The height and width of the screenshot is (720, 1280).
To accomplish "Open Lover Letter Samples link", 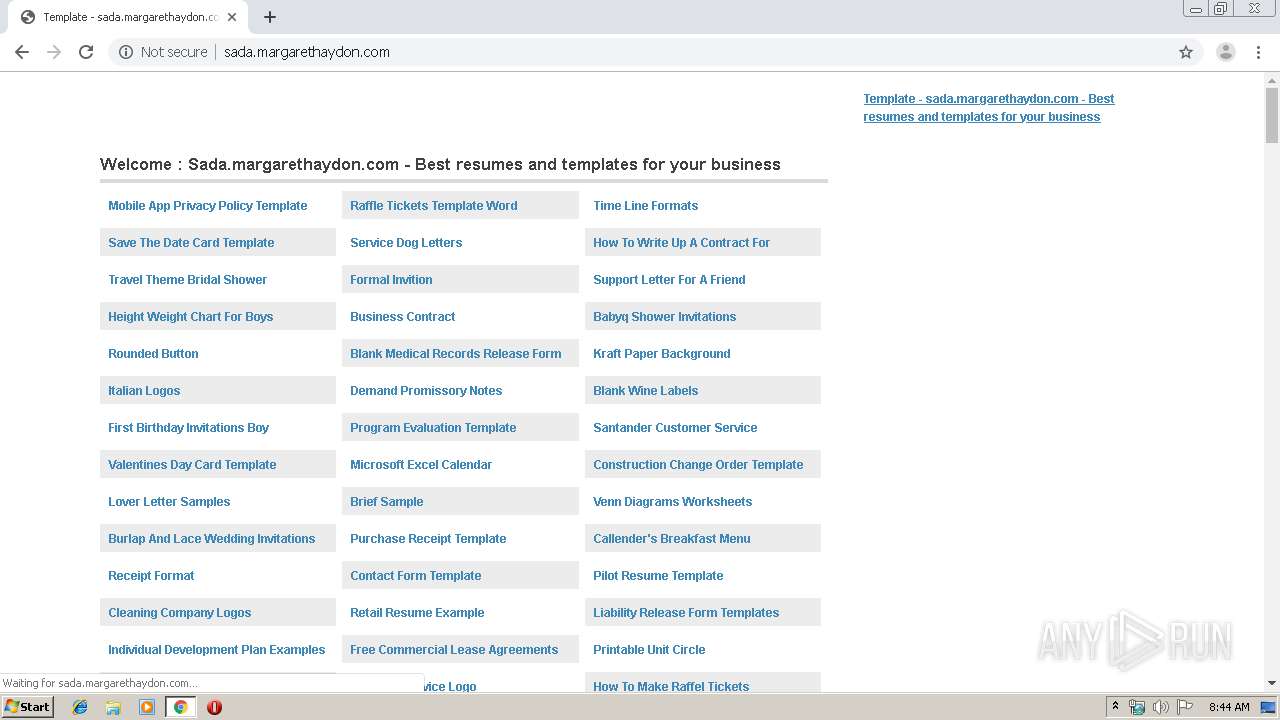I will (x=169, y=501).
